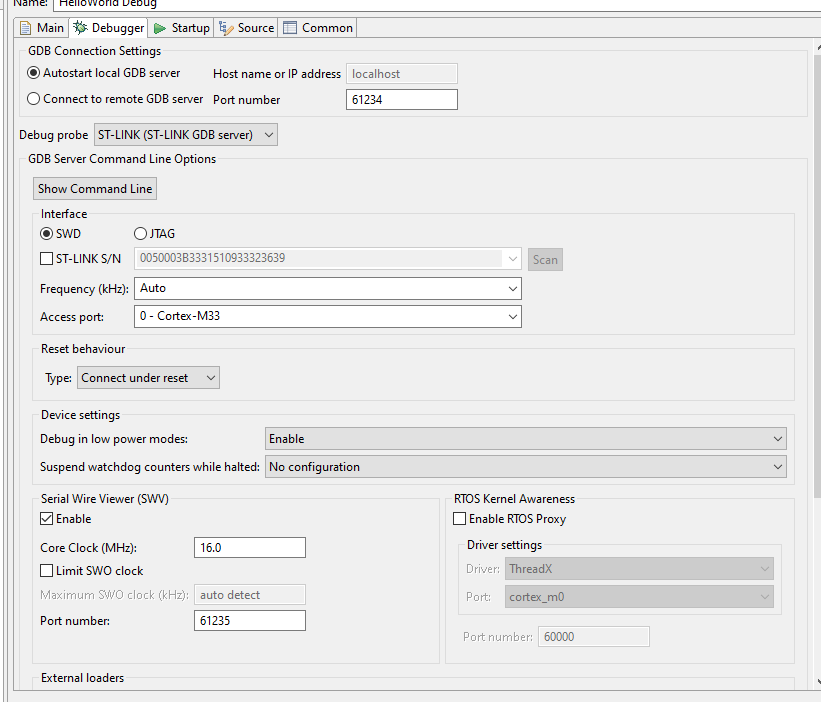Click the Maximum SWO clock field
The height and width of the screenshot is (702, 821).
(x=250, y=595)
